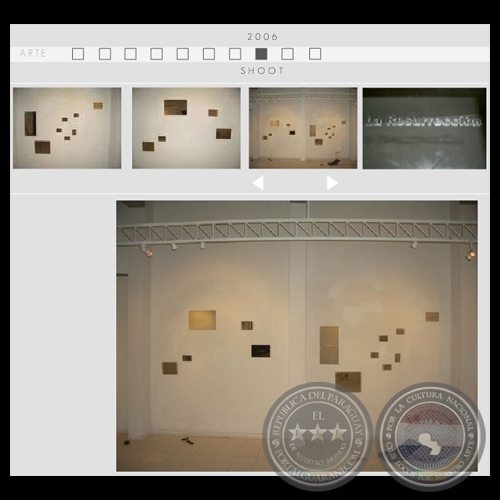Click the ARTE label
This screenshot has width=500, height=500.
click(33, 53)
